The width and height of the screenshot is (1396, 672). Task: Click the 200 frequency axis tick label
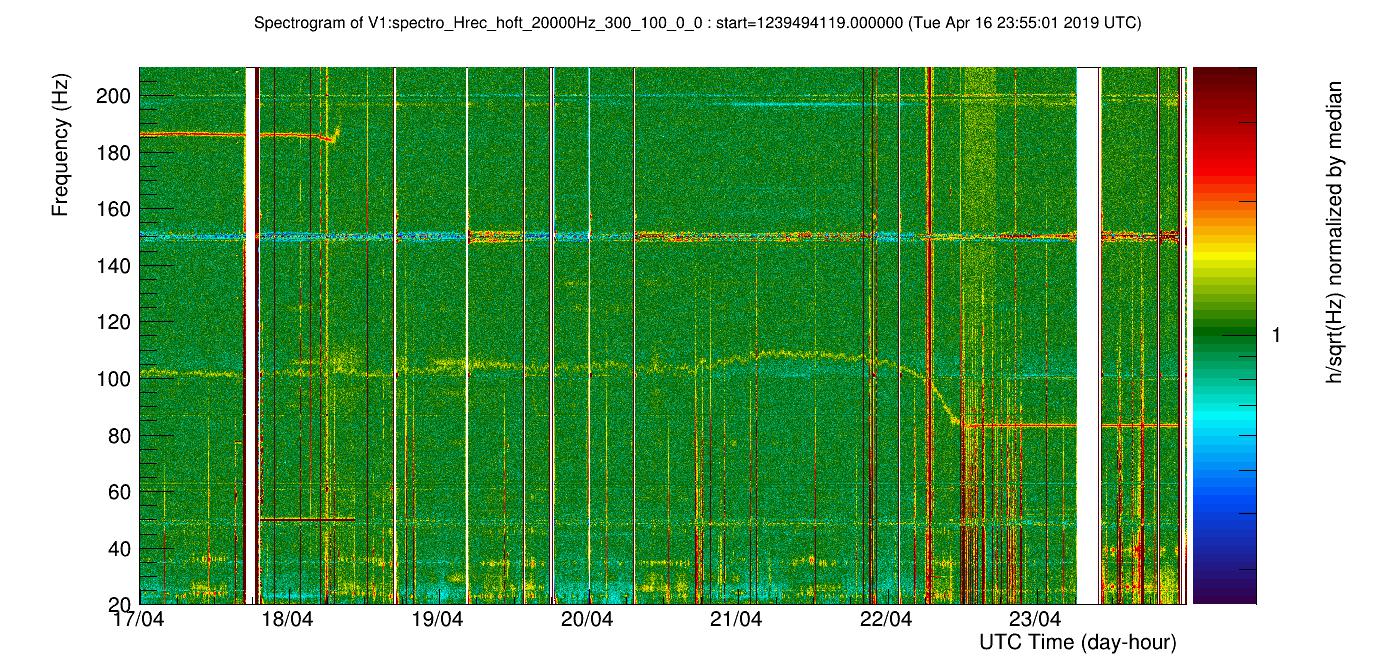tap(115, 97)
